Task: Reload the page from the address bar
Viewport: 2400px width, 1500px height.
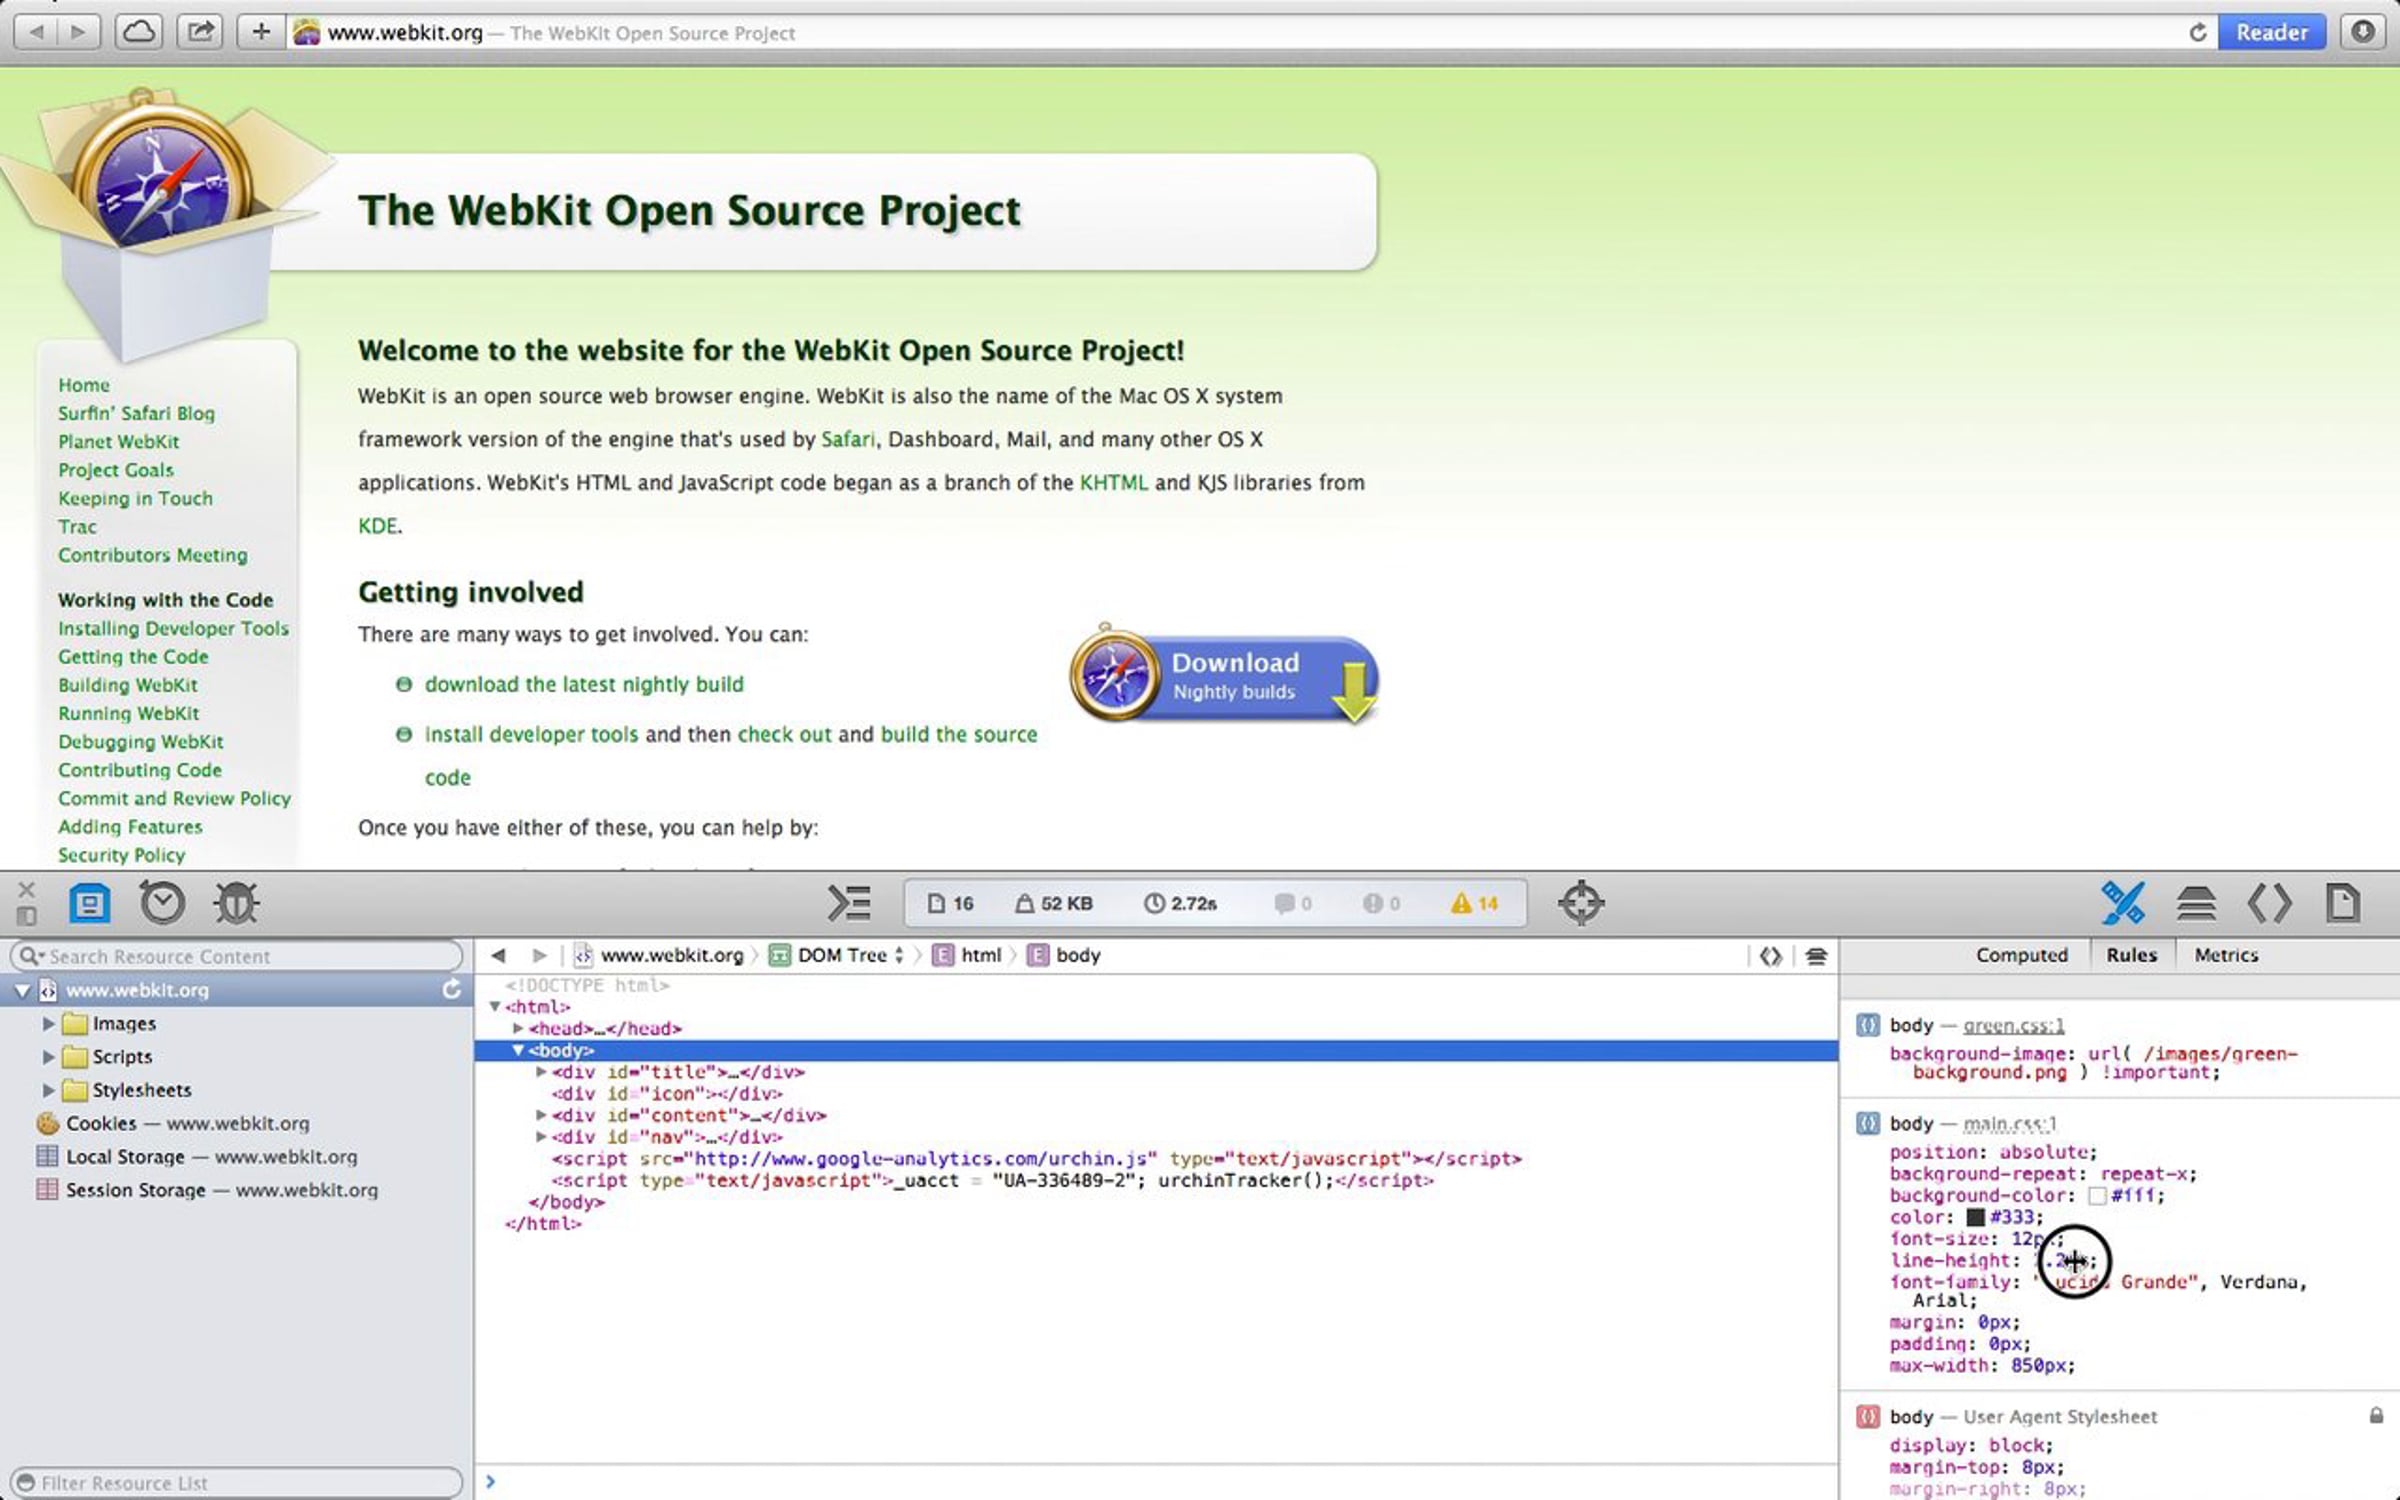Action: (x=2197, y=33)
